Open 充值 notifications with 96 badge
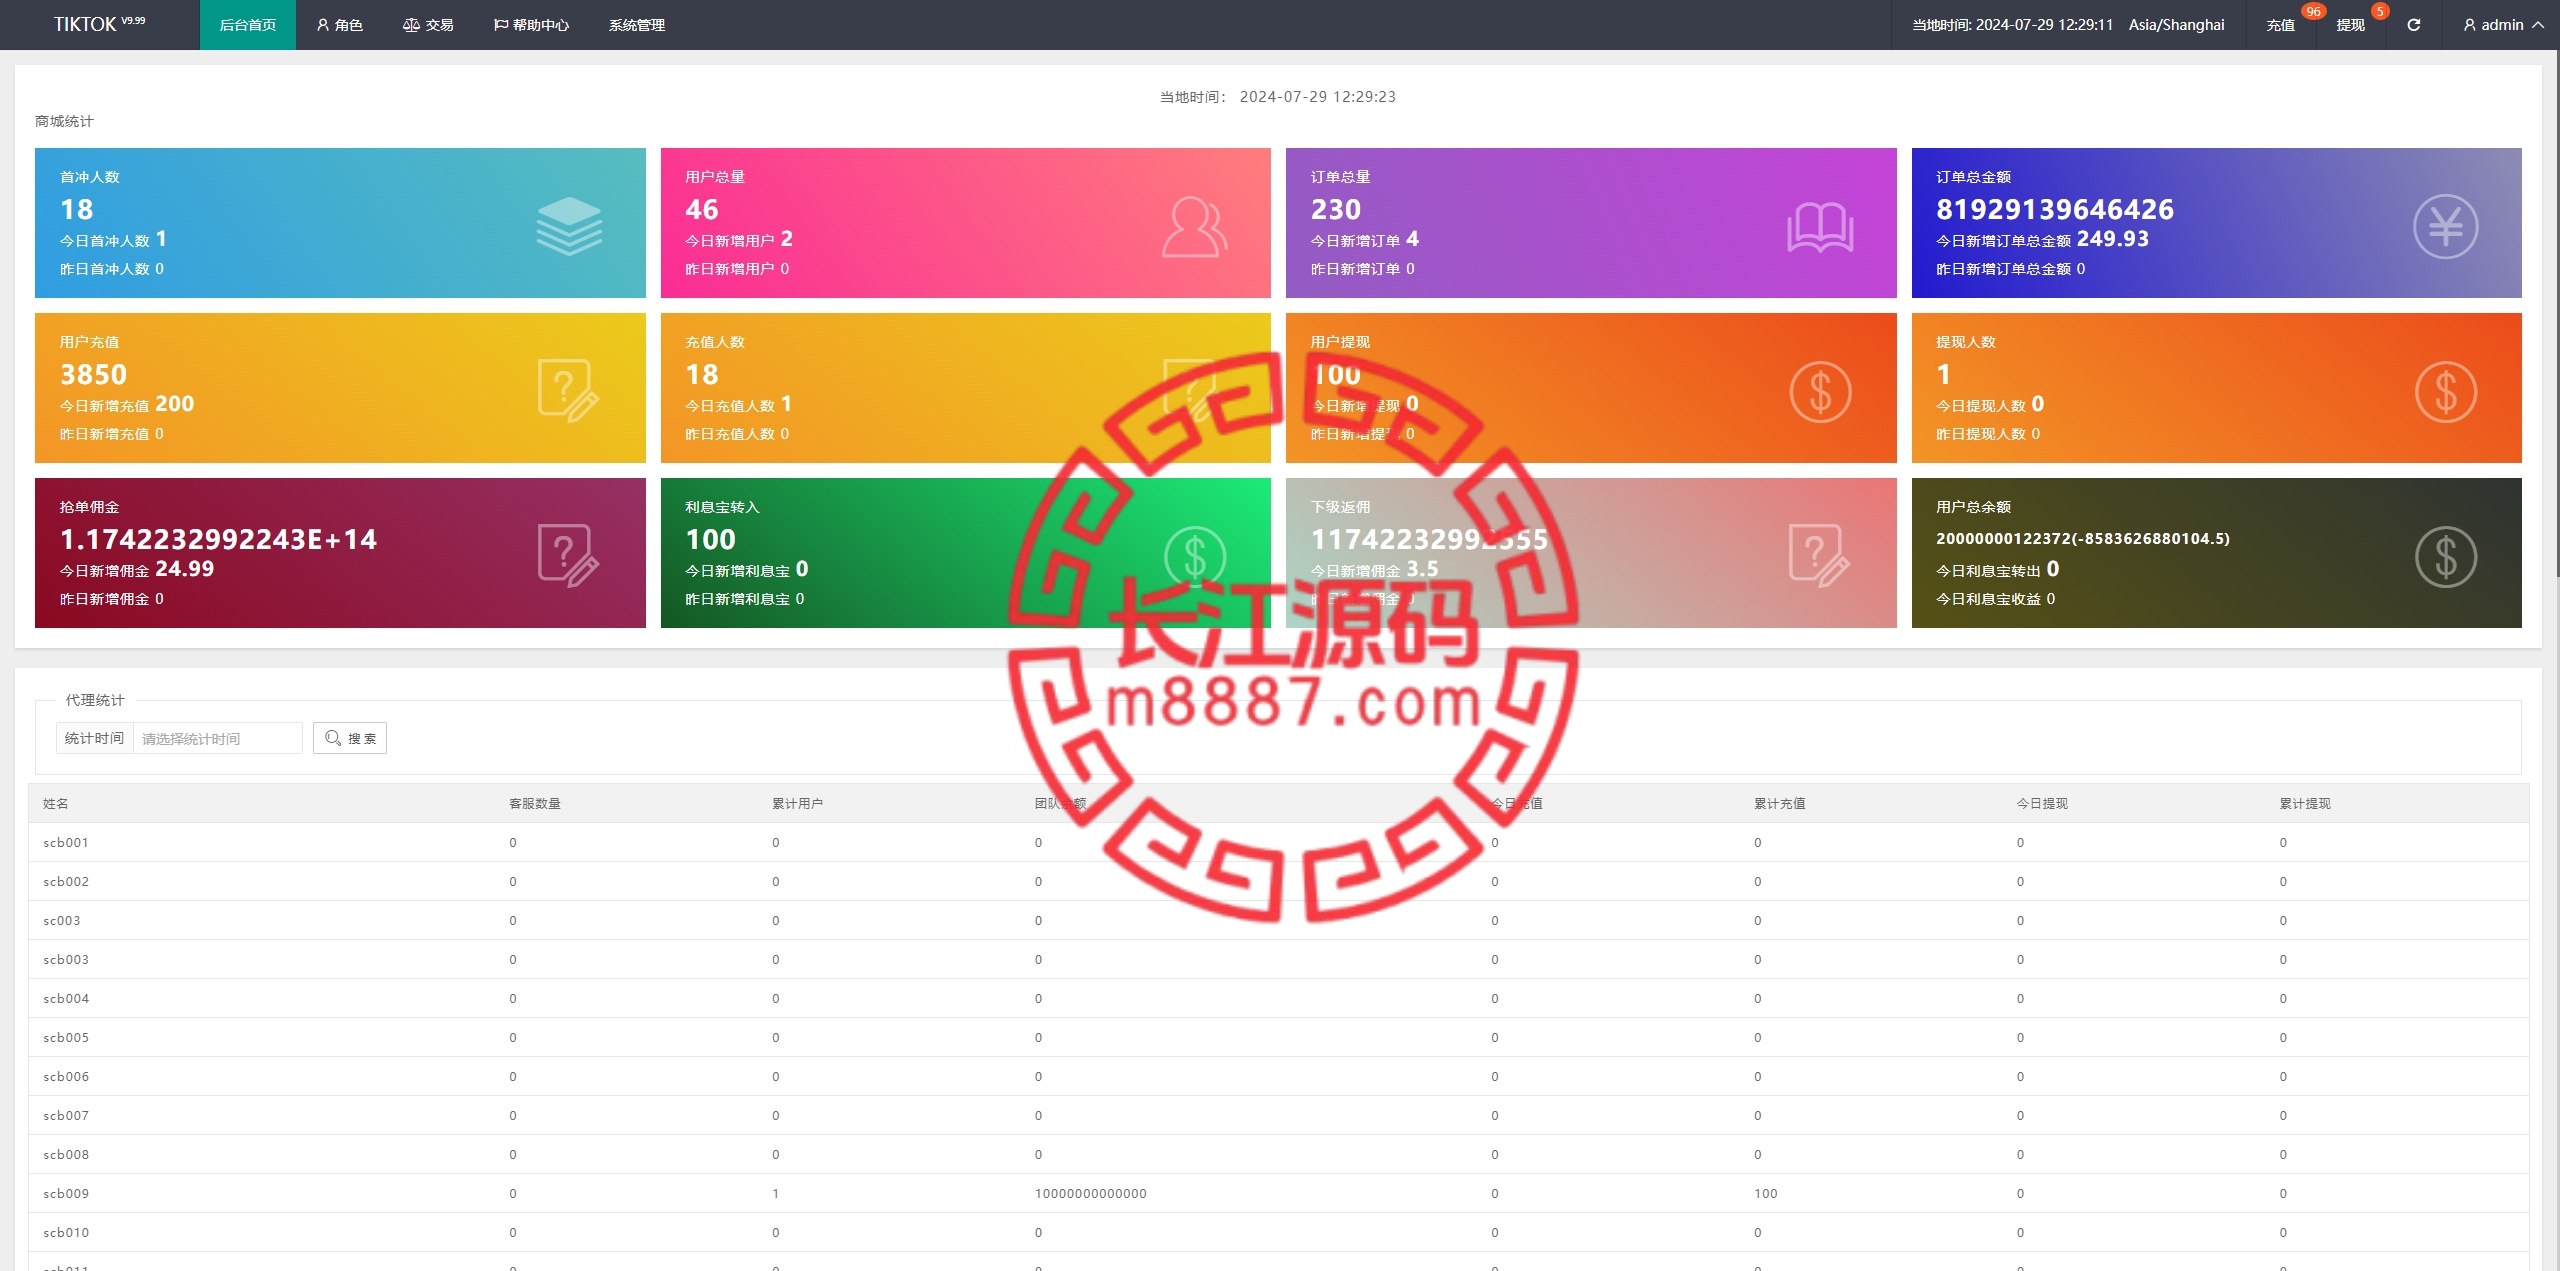2560x1271 pixels. (x=2281, y=25)
